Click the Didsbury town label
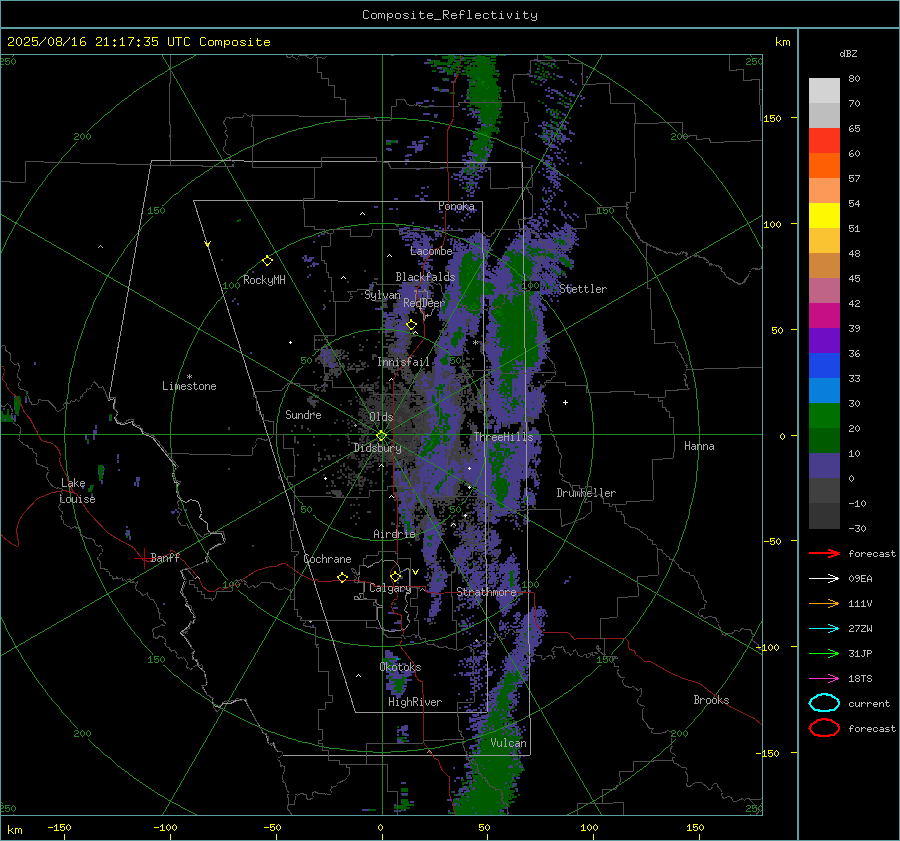The width and height of the screenshot is (900, 841). tap(377, 448)
